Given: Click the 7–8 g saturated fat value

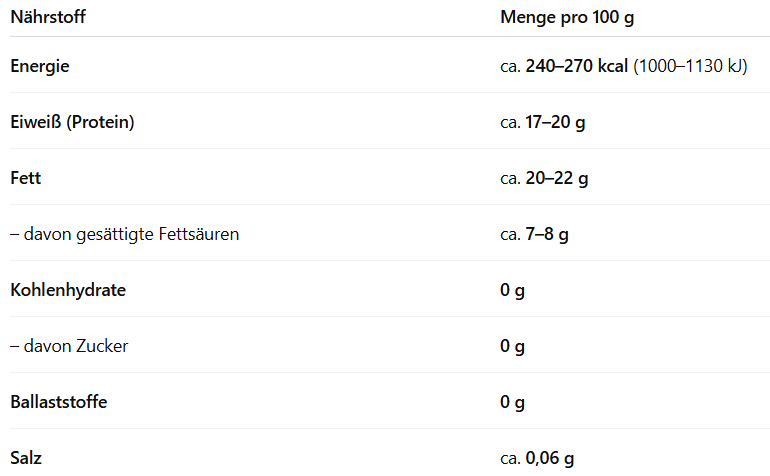Looking at the screenshot, I should tap(547, 234).
